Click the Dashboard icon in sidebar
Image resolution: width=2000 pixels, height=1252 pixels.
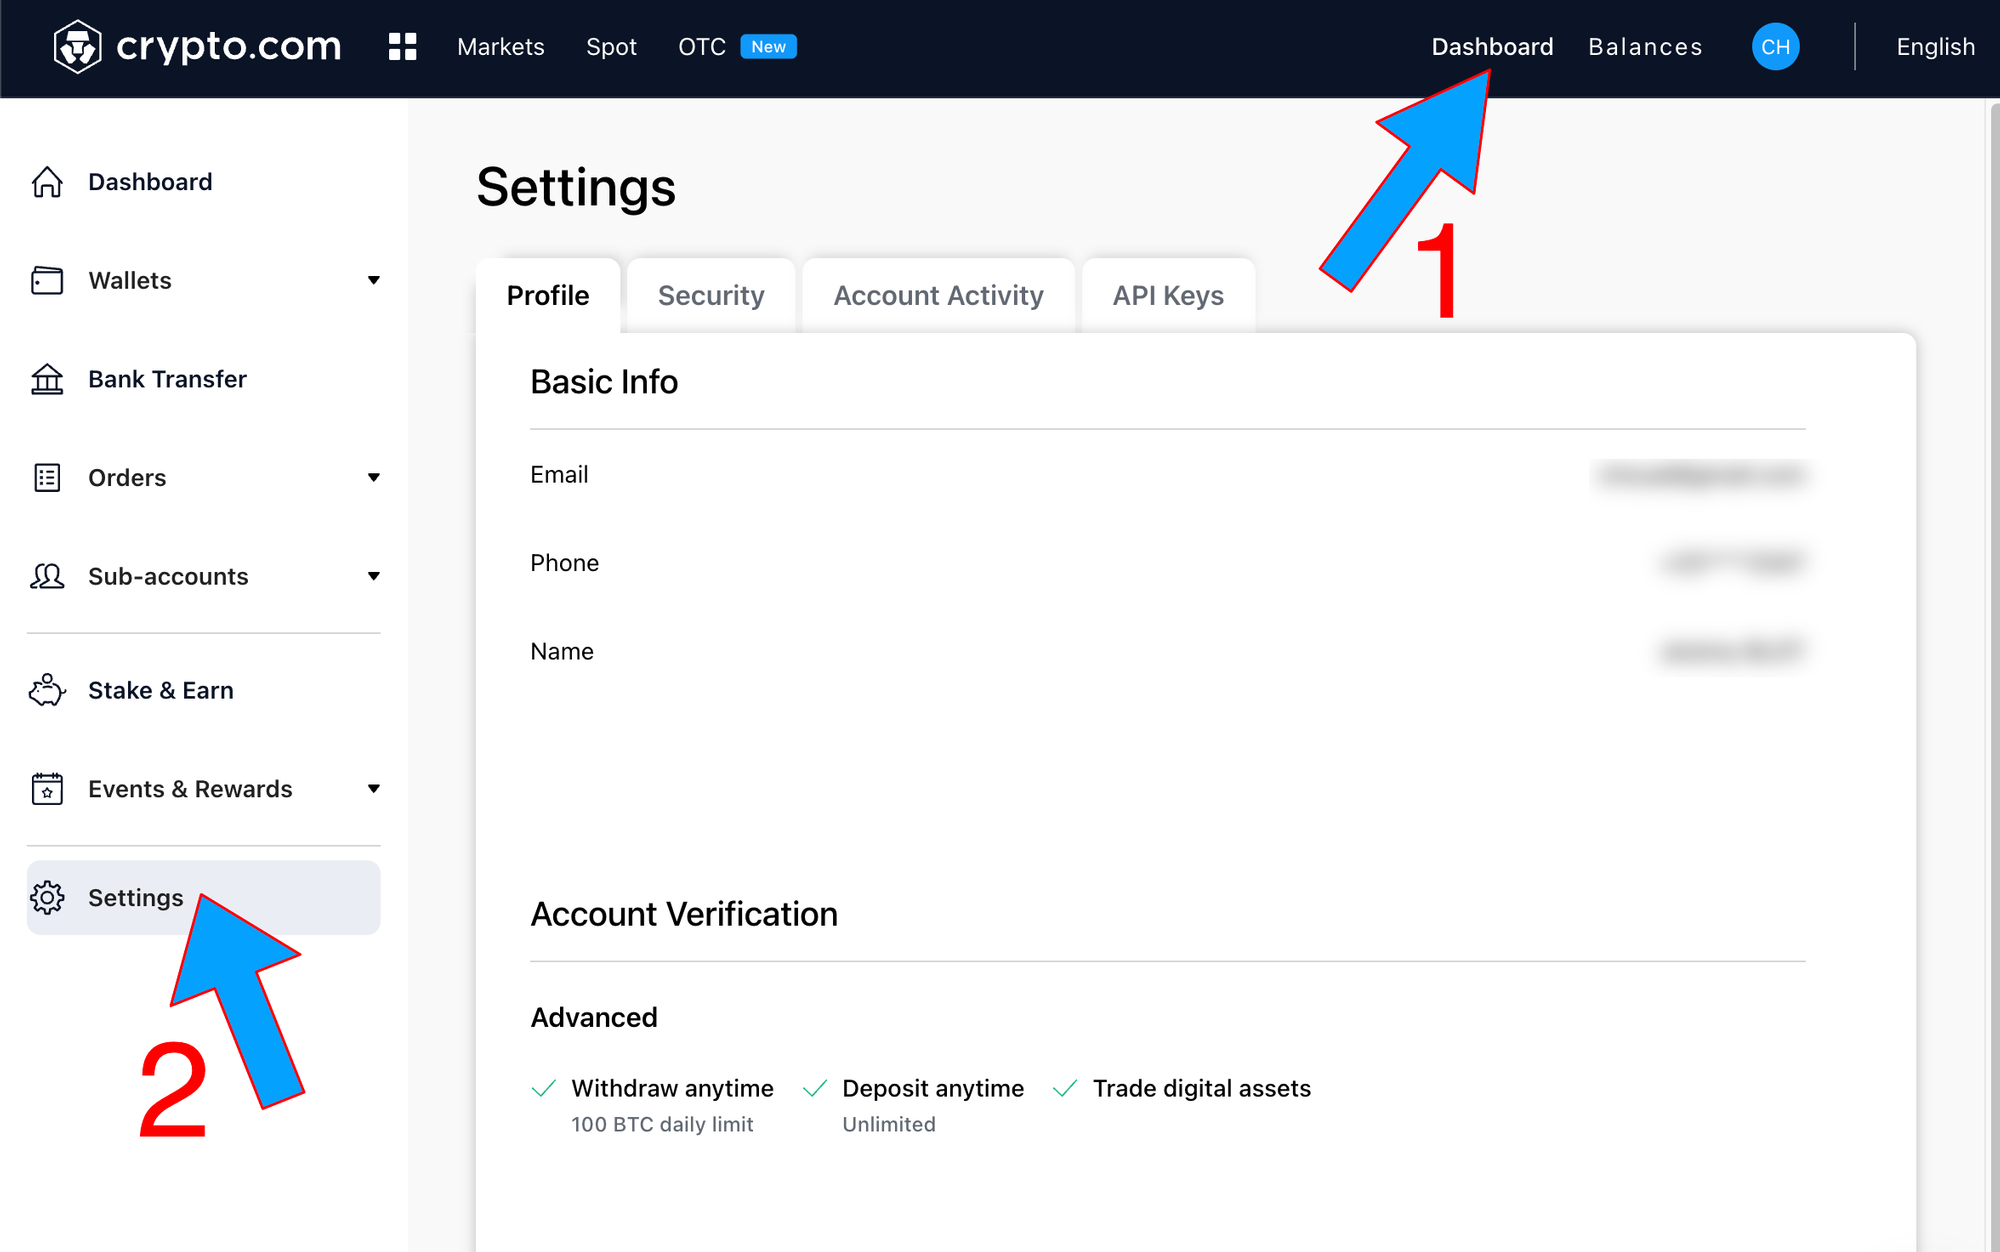(x=46, y=180)
